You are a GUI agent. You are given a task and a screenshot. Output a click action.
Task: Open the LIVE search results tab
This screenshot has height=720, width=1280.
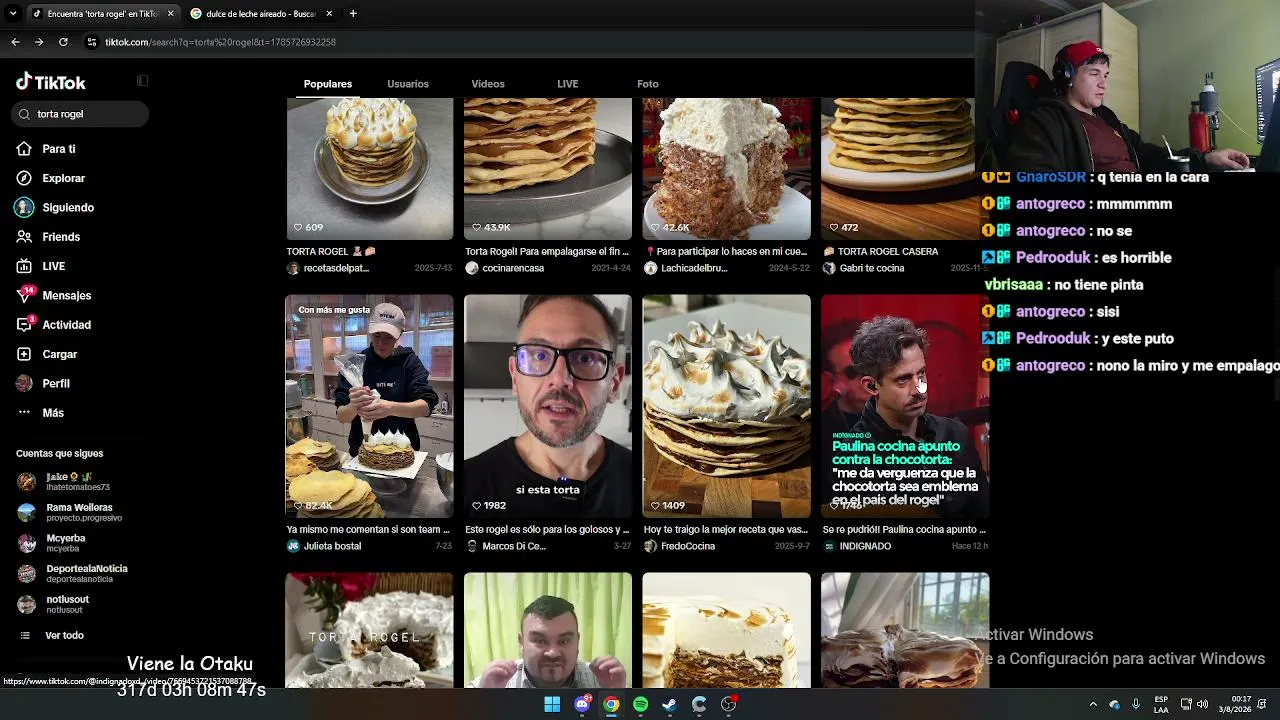point(568,84)
